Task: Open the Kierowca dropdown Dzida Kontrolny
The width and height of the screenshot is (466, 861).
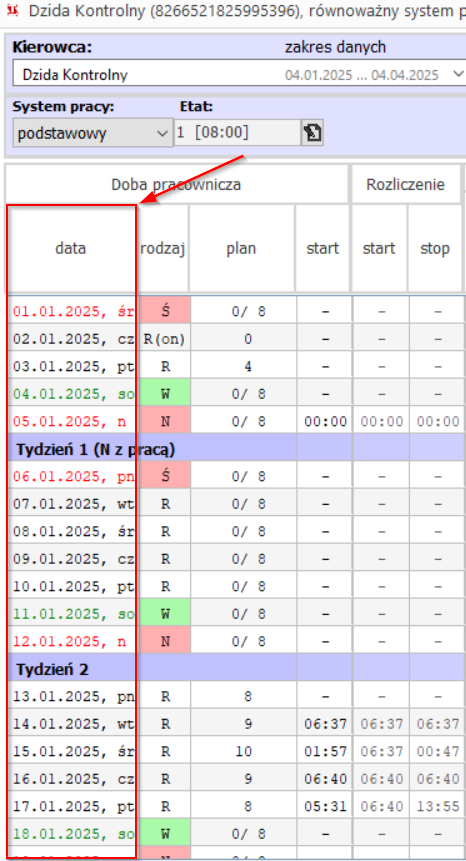Action: [238, 74]
